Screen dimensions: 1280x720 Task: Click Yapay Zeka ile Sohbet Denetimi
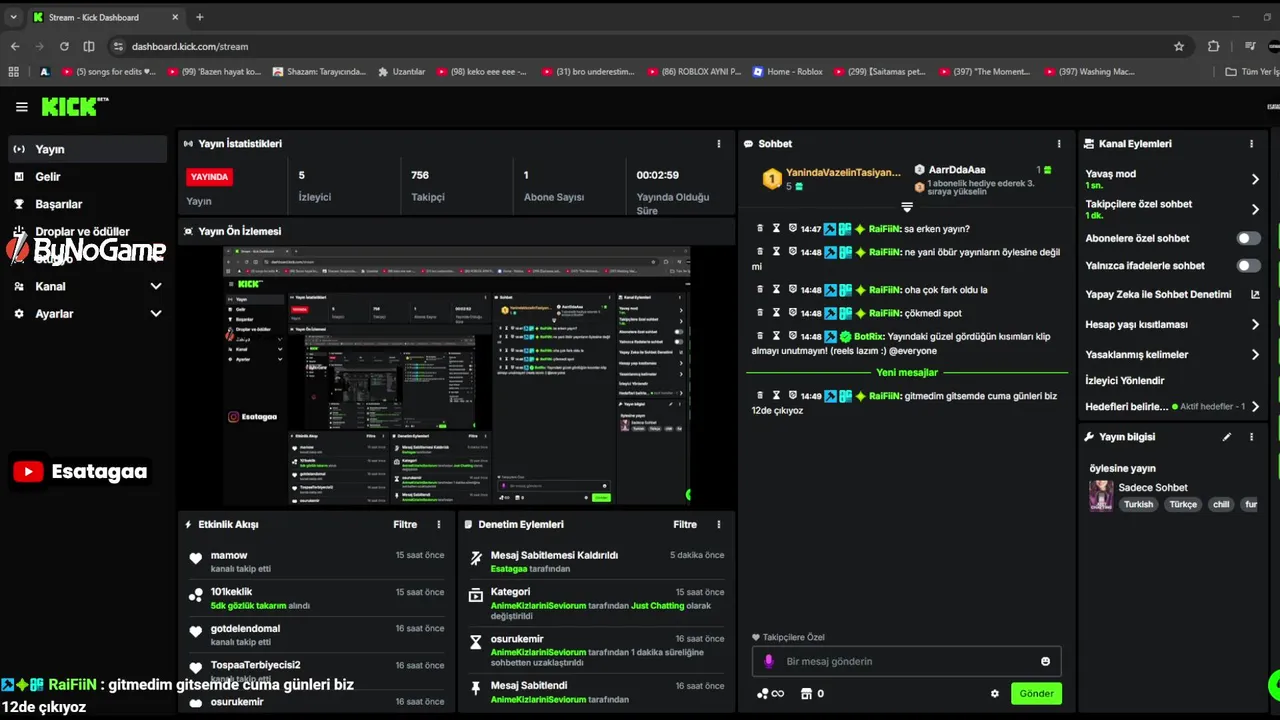pyautogui.click(x=1158, y=294)
